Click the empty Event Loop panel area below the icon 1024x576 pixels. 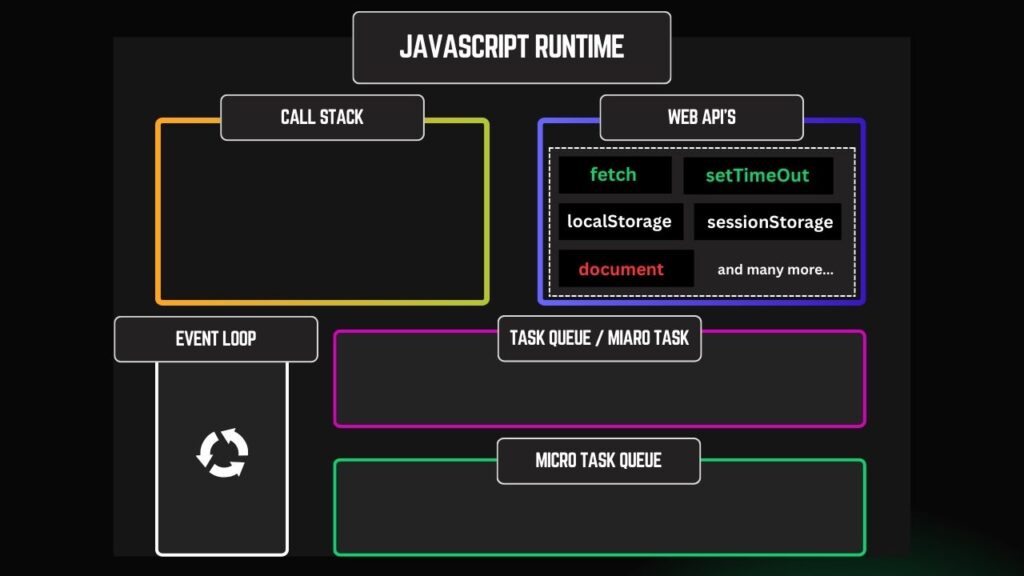click(222, 518)
